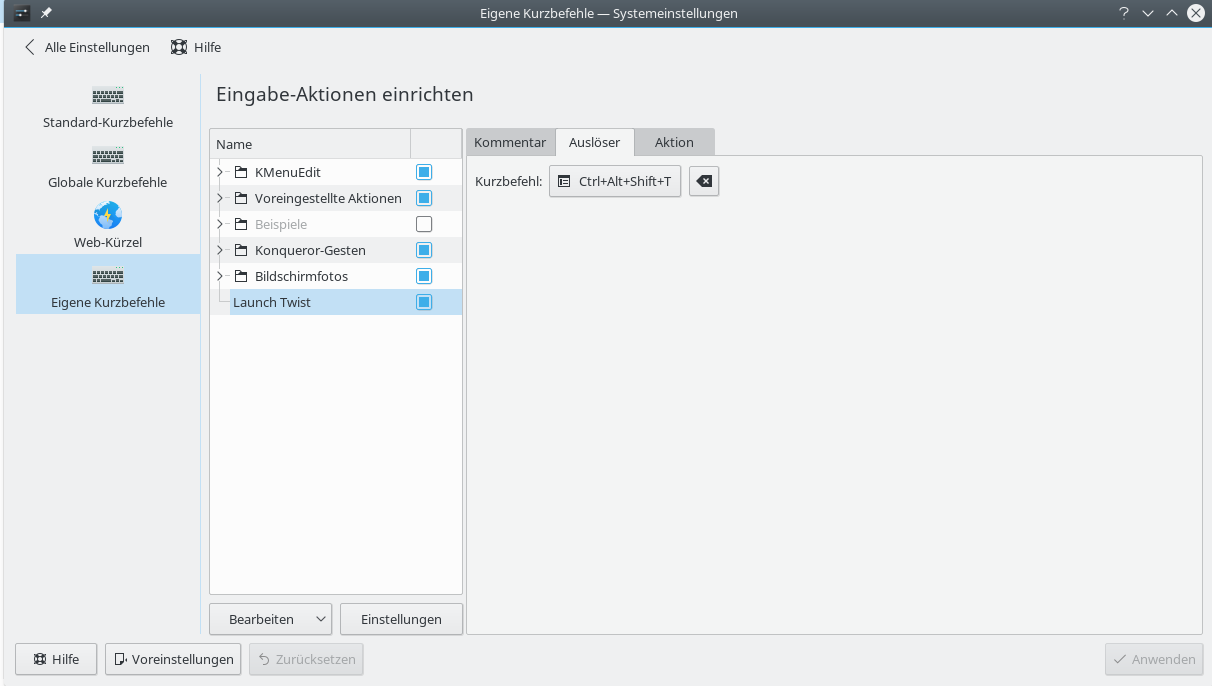Click Beispiele folder icon

pos(241,224)
